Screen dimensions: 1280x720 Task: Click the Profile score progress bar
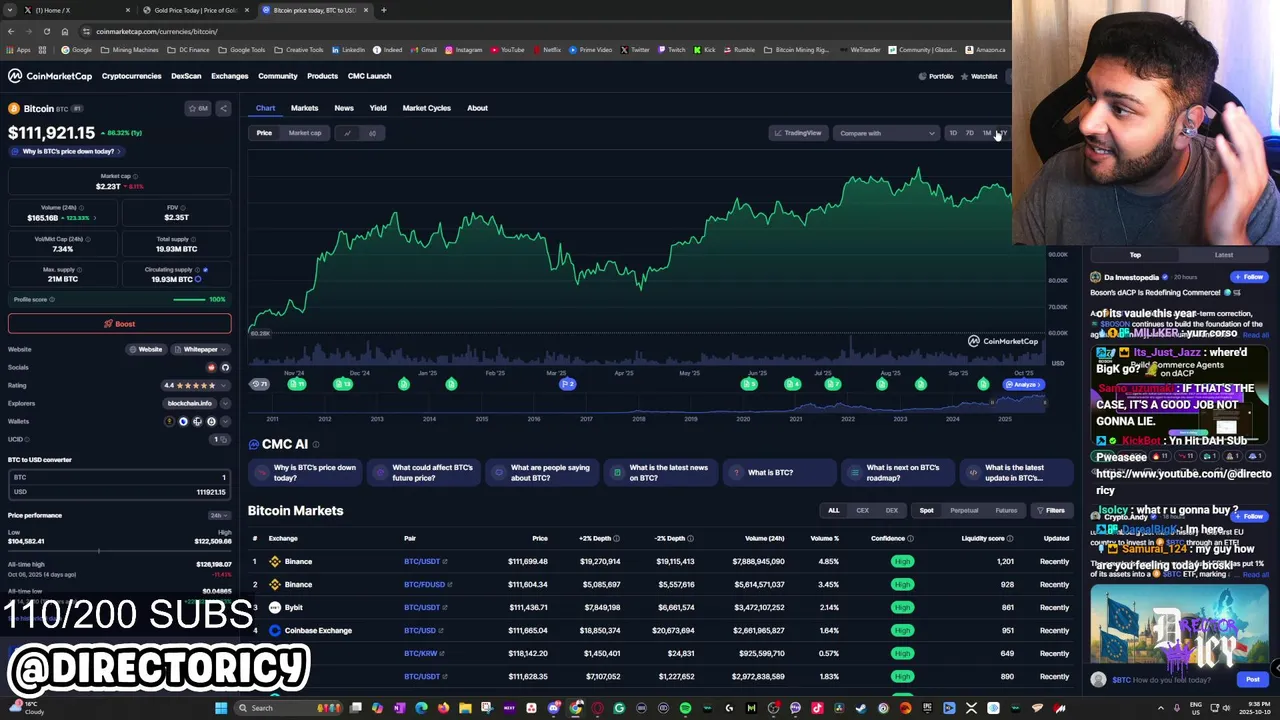point(189,299)
